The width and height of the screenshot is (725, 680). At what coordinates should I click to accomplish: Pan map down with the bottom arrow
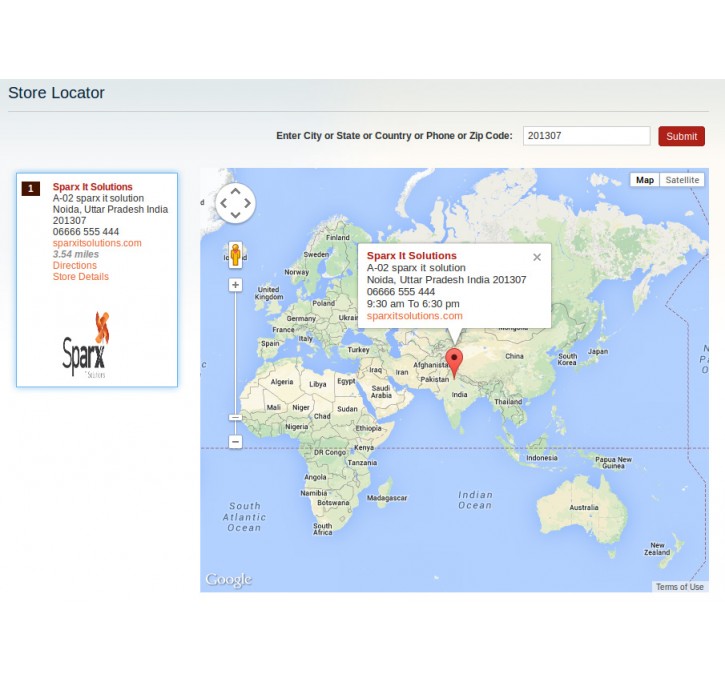[235, 215]
